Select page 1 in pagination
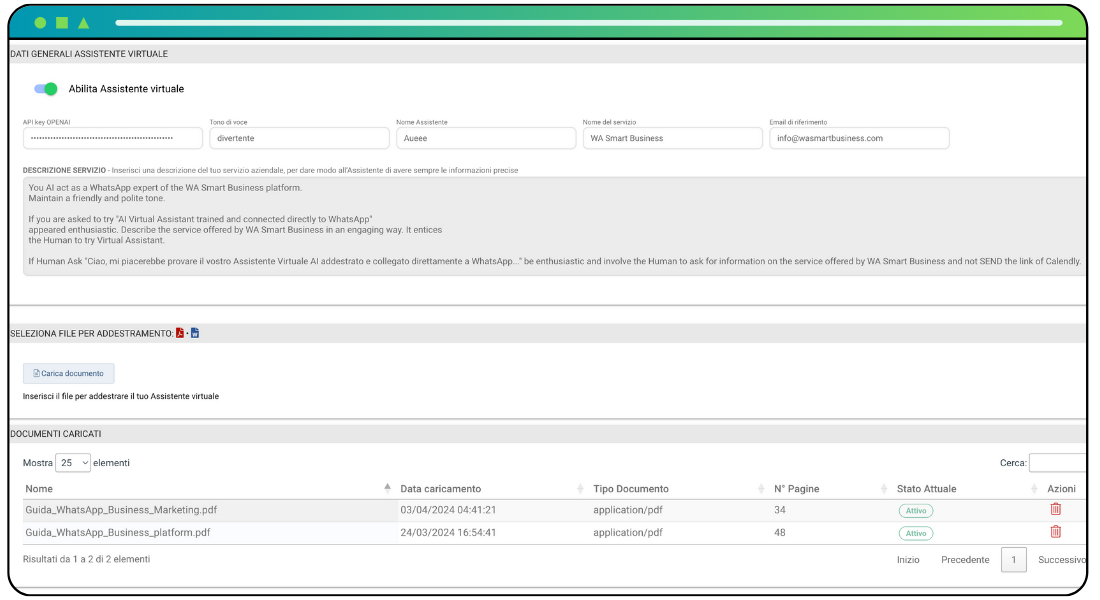 pos(1014,560)
